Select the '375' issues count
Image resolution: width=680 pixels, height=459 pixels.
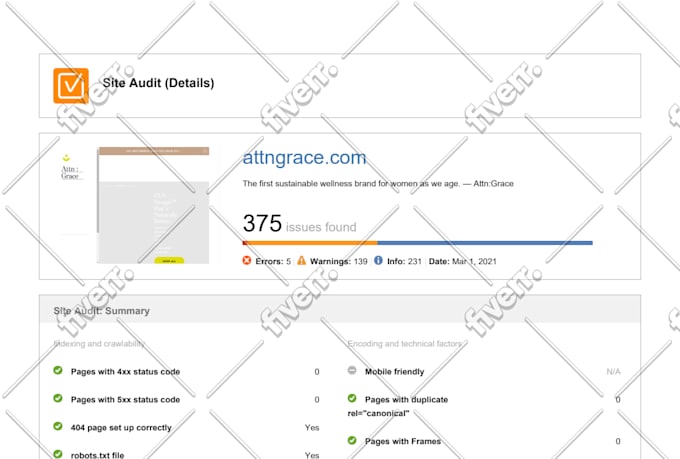(x=262, y=223)
